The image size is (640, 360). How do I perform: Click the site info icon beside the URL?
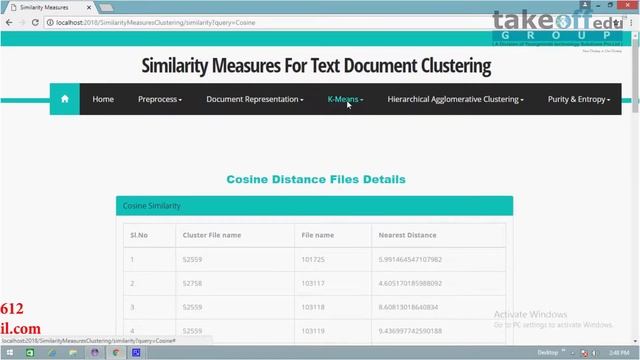[50, 22]
